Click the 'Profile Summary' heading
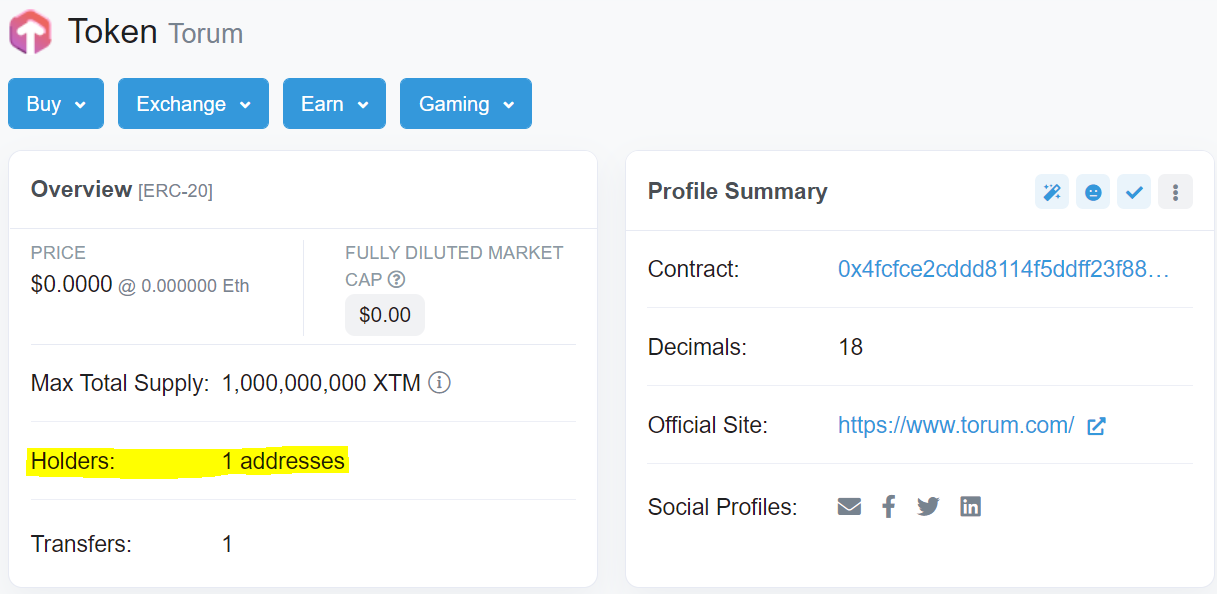 (738, 192)
